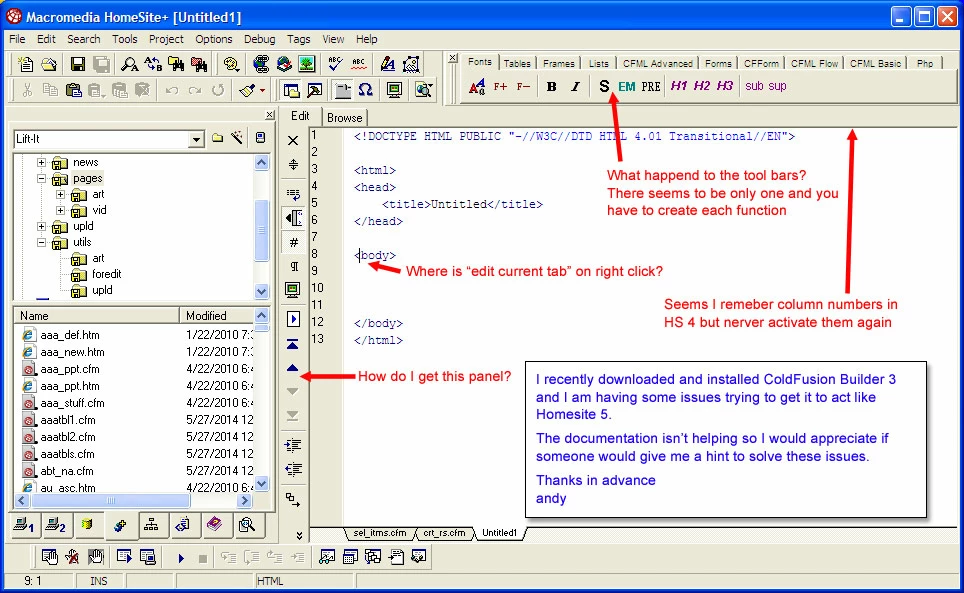Switch to the Browse tab
964x593 pixels.
344,118
